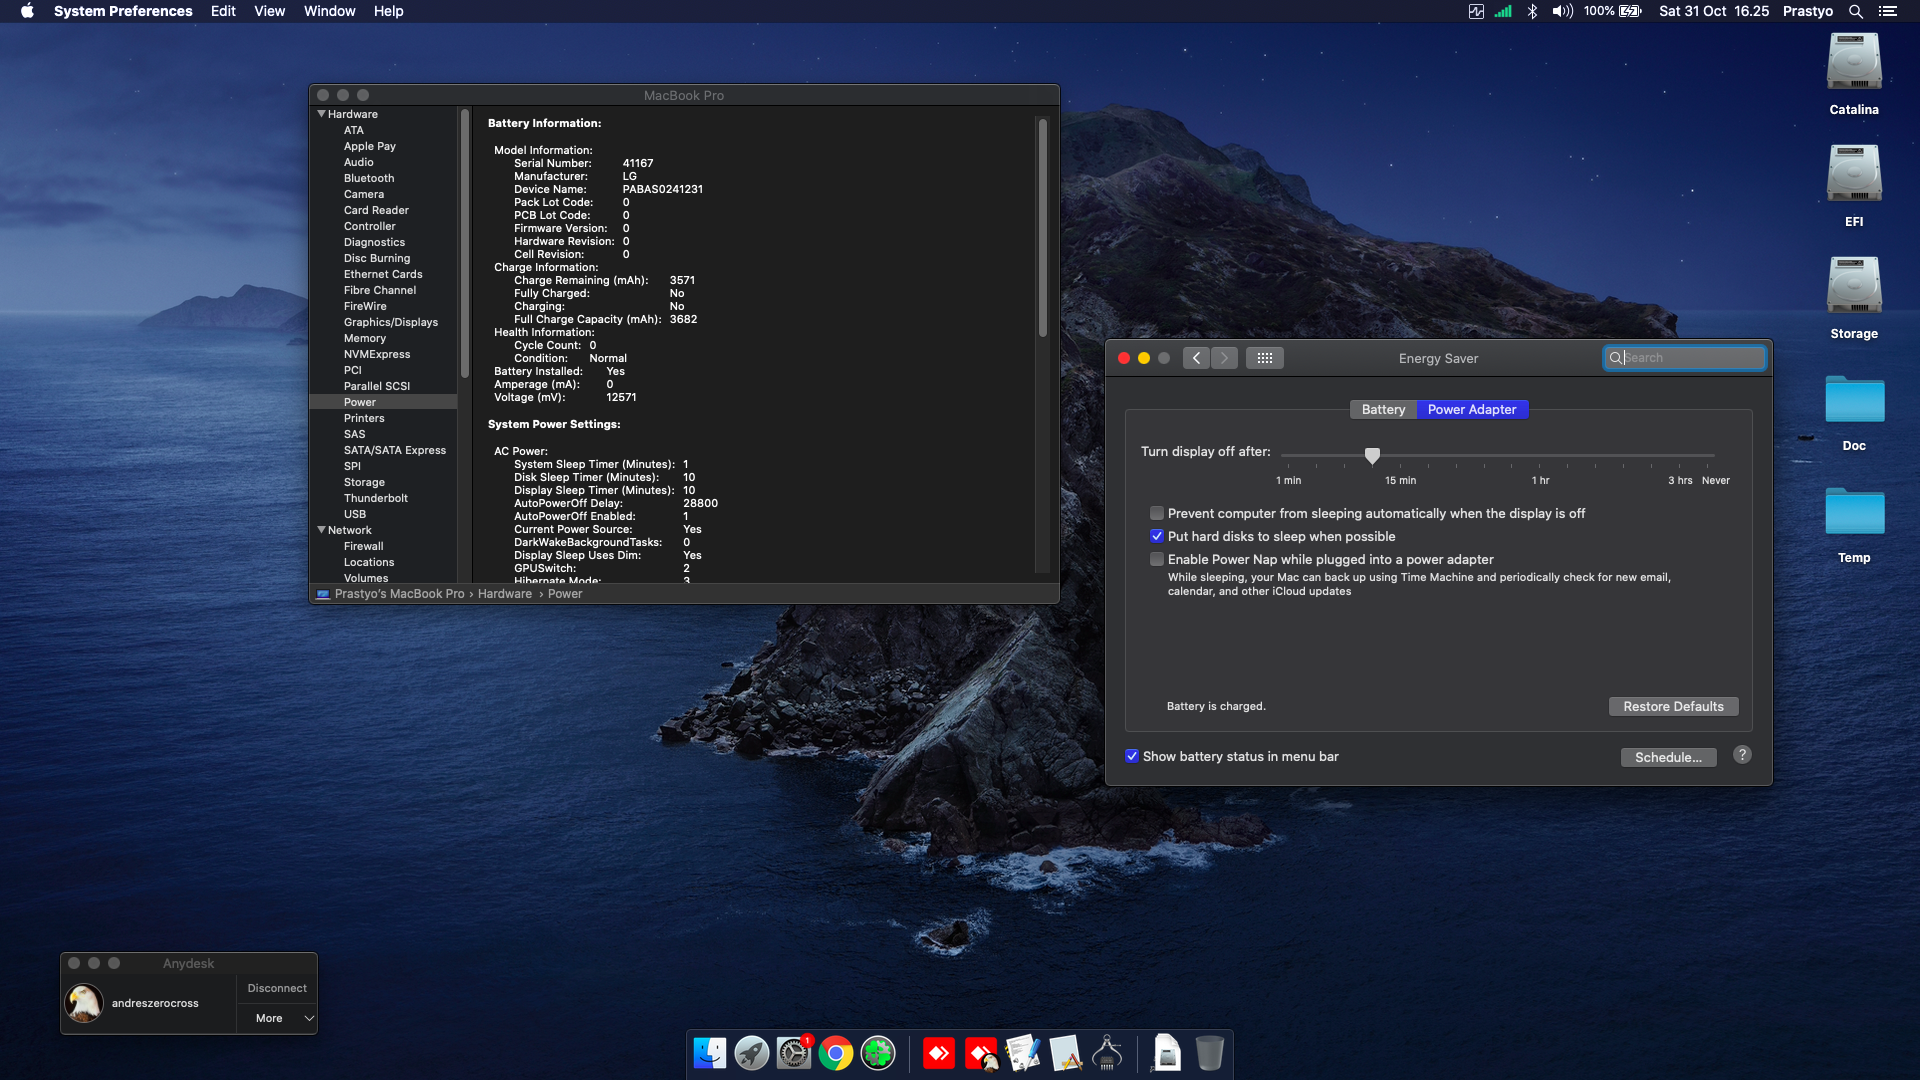
Task: Focus Energy Saver search field
Action: point(1684,358)
